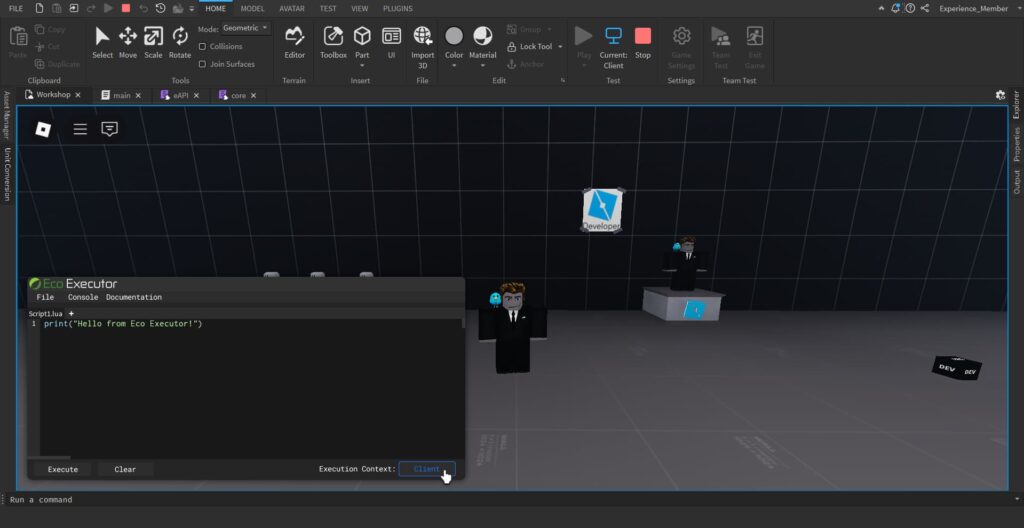Open the in-game hamburger menu

80,129
